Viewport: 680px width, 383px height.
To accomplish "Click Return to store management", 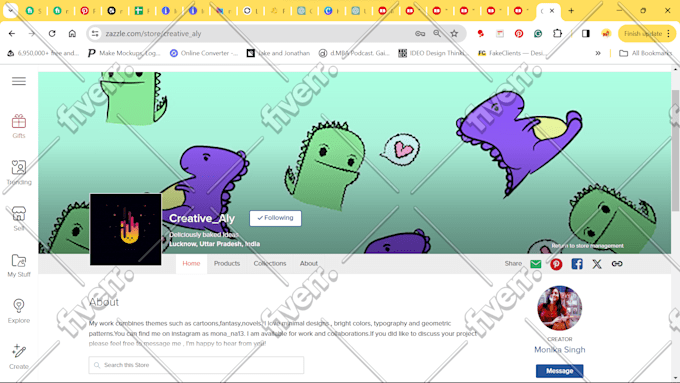I will click(587, 246).
